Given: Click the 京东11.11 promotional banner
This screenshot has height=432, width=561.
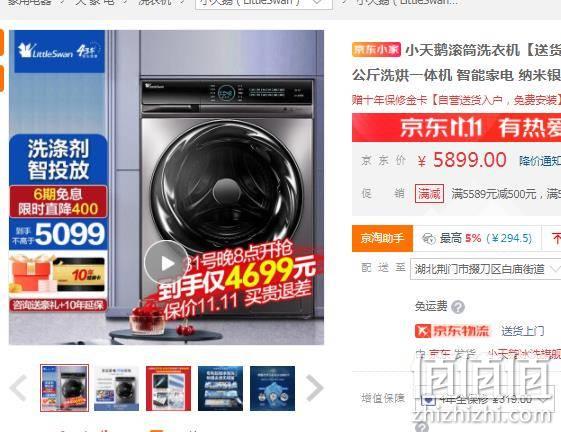Looking at the screenshot, I should [456, 128].
